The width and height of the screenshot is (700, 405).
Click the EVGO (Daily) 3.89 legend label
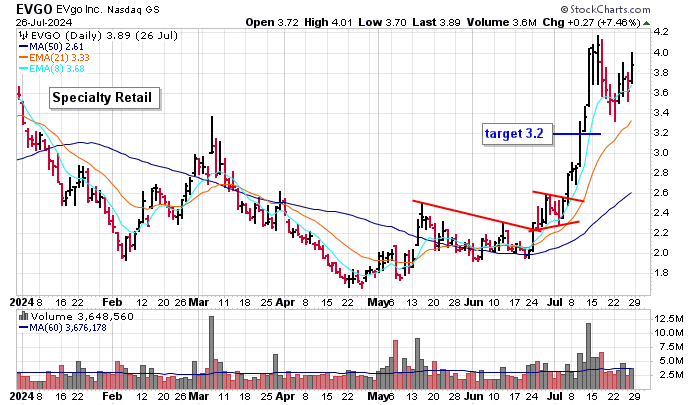[104, 36]
